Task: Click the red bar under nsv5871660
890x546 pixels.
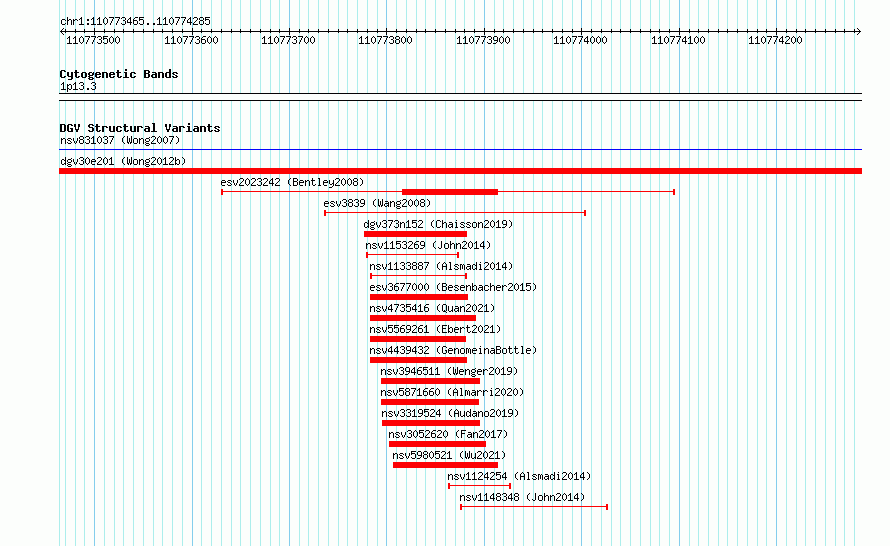Action: click(430, 402)
